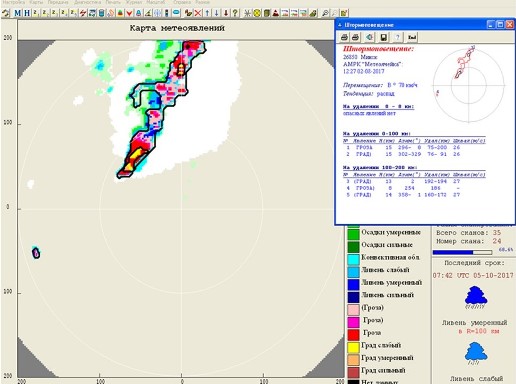The width and height of the screenshot is (516, 384).
Task: Click the yellow circle toolbar icon
Action: (x=257, y=13)
